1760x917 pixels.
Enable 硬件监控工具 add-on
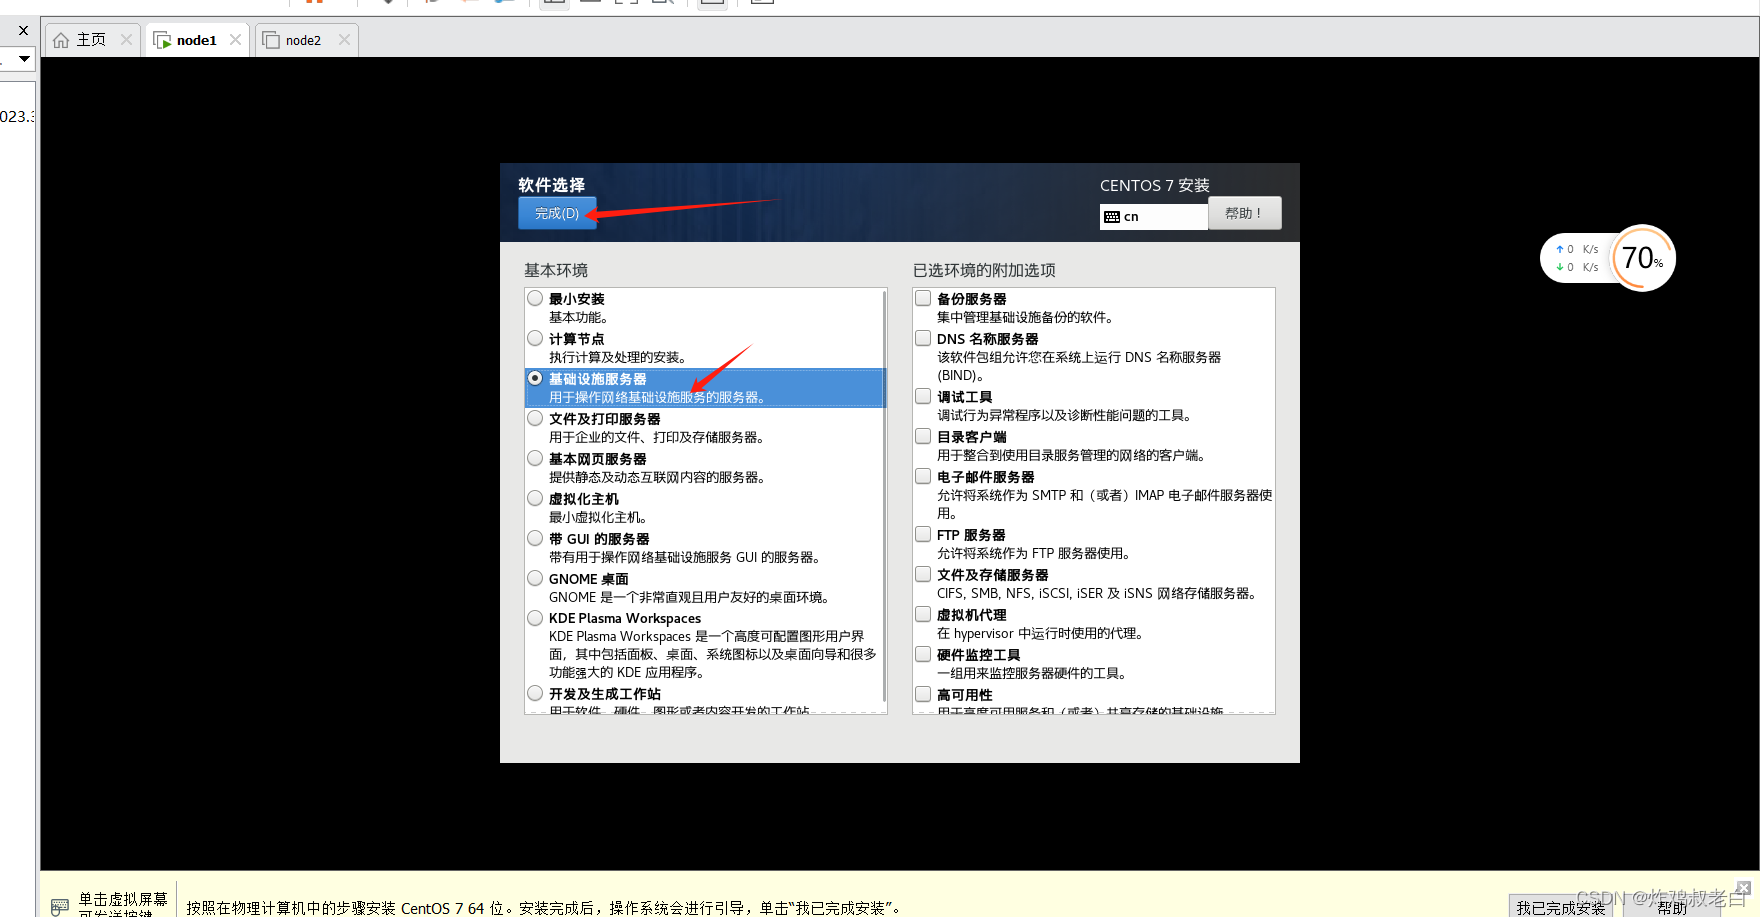[x=923, y=654]
